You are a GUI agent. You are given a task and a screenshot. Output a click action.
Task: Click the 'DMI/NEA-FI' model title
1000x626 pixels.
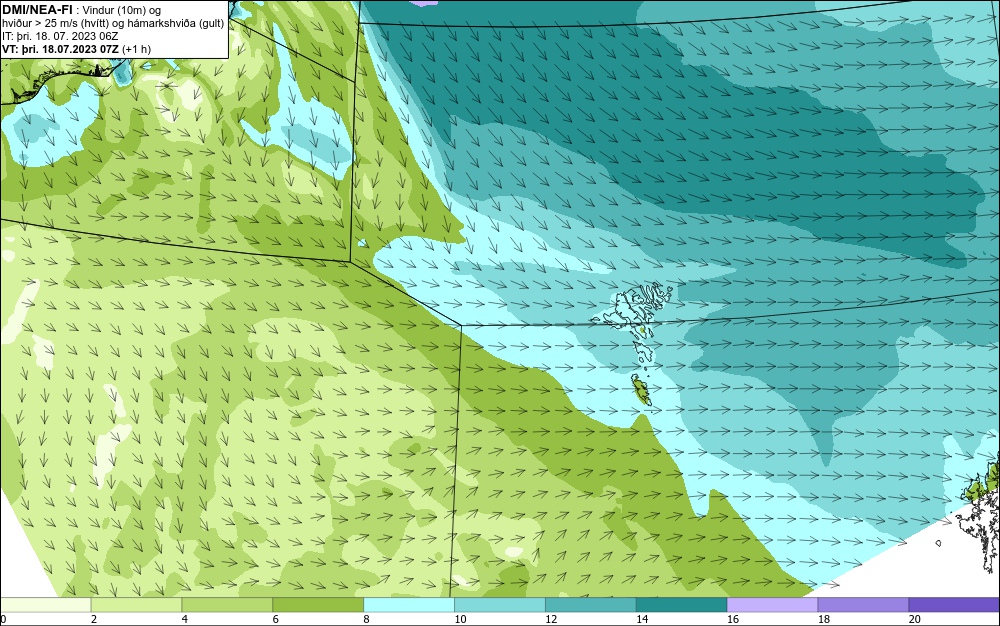pyautogui.click(x=37, y=9)
